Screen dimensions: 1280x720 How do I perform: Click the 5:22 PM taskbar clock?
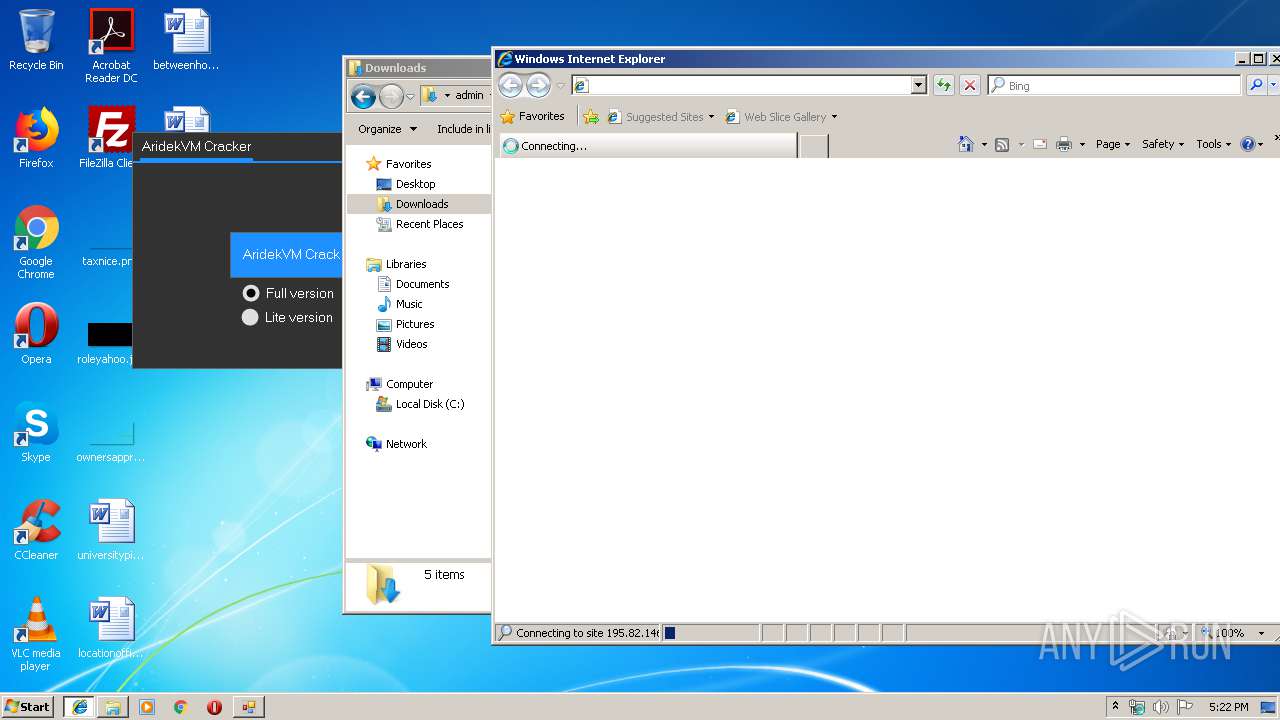coord(1228,707)
